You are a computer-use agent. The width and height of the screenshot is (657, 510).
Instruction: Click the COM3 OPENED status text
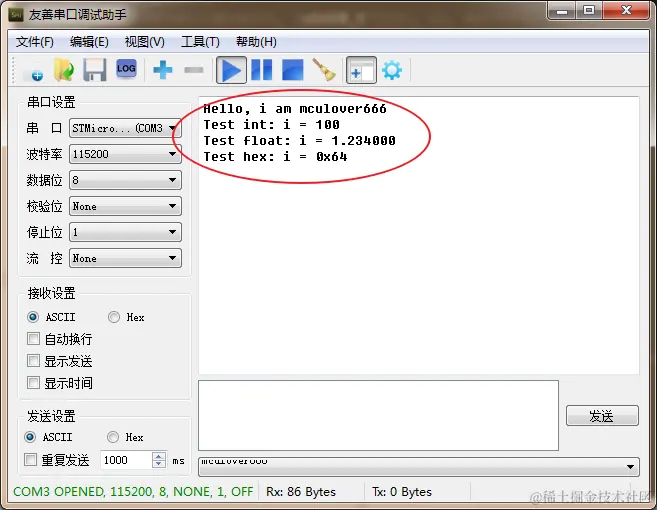[133, 492]
